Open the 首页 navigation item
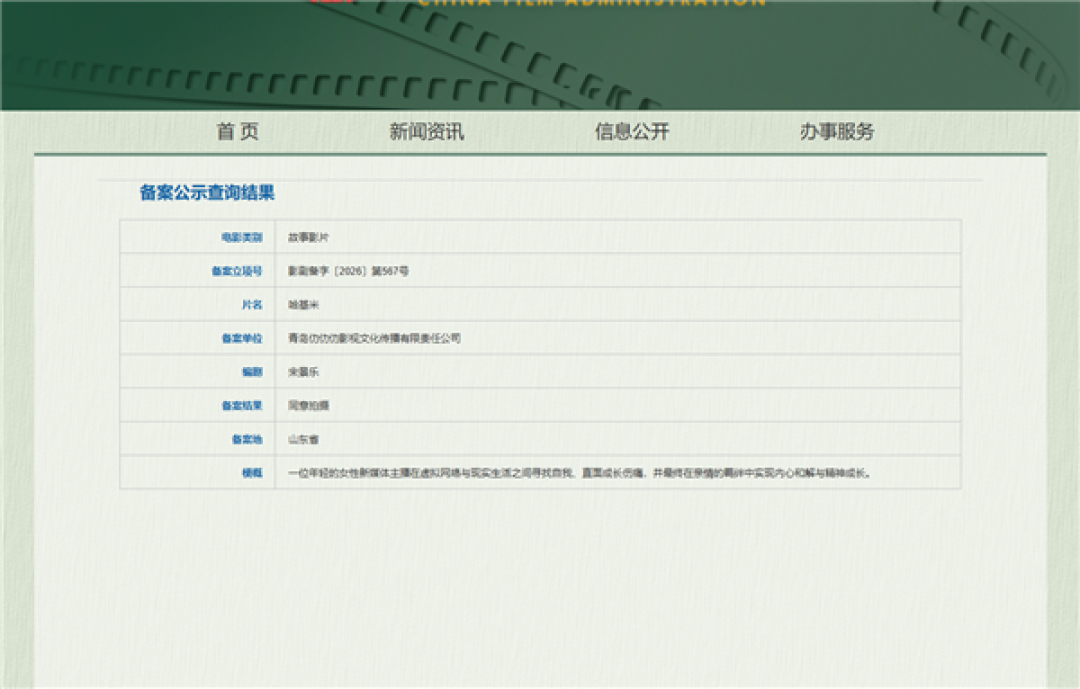 click(238, 131)
